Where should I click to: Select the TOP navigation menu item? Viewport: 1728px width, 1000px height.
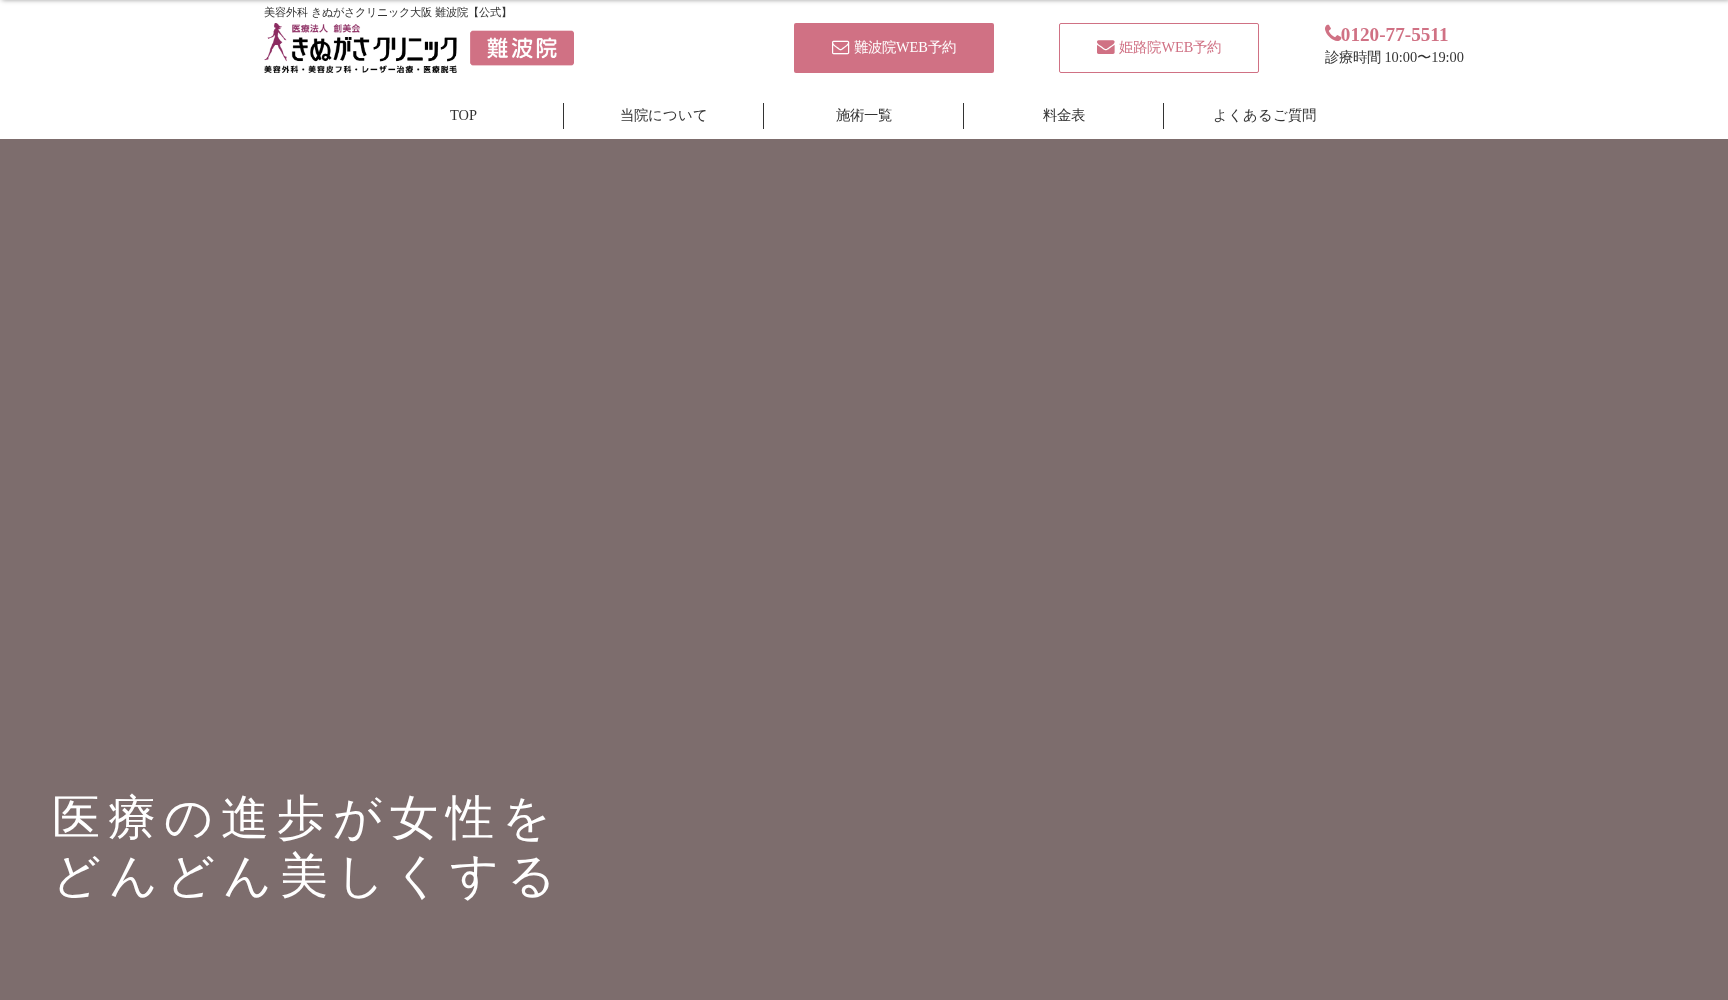pos(463,115)
